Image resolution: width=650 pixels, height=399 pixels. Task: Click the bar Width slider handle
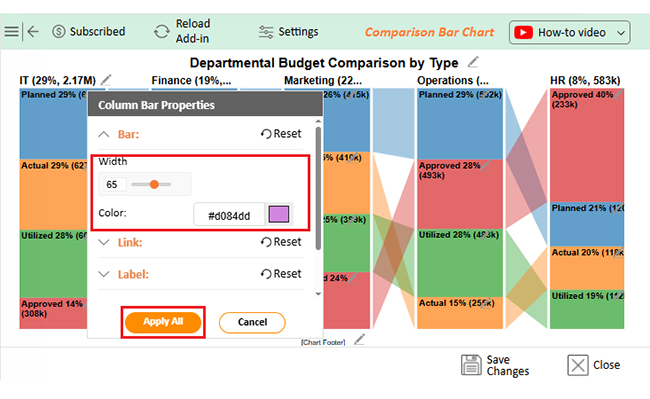pyautogui.click(x=154, y=184)
